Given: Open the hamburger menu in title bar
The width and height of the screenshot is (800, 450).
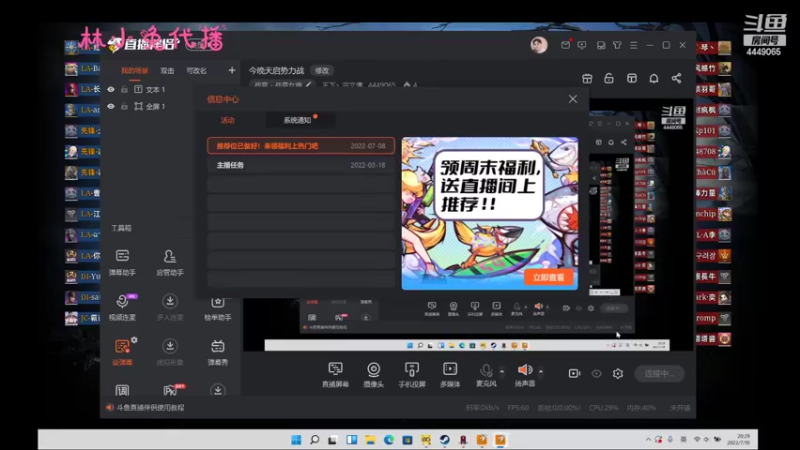Looking at the screenshot, I should click(x=634, y=45).
